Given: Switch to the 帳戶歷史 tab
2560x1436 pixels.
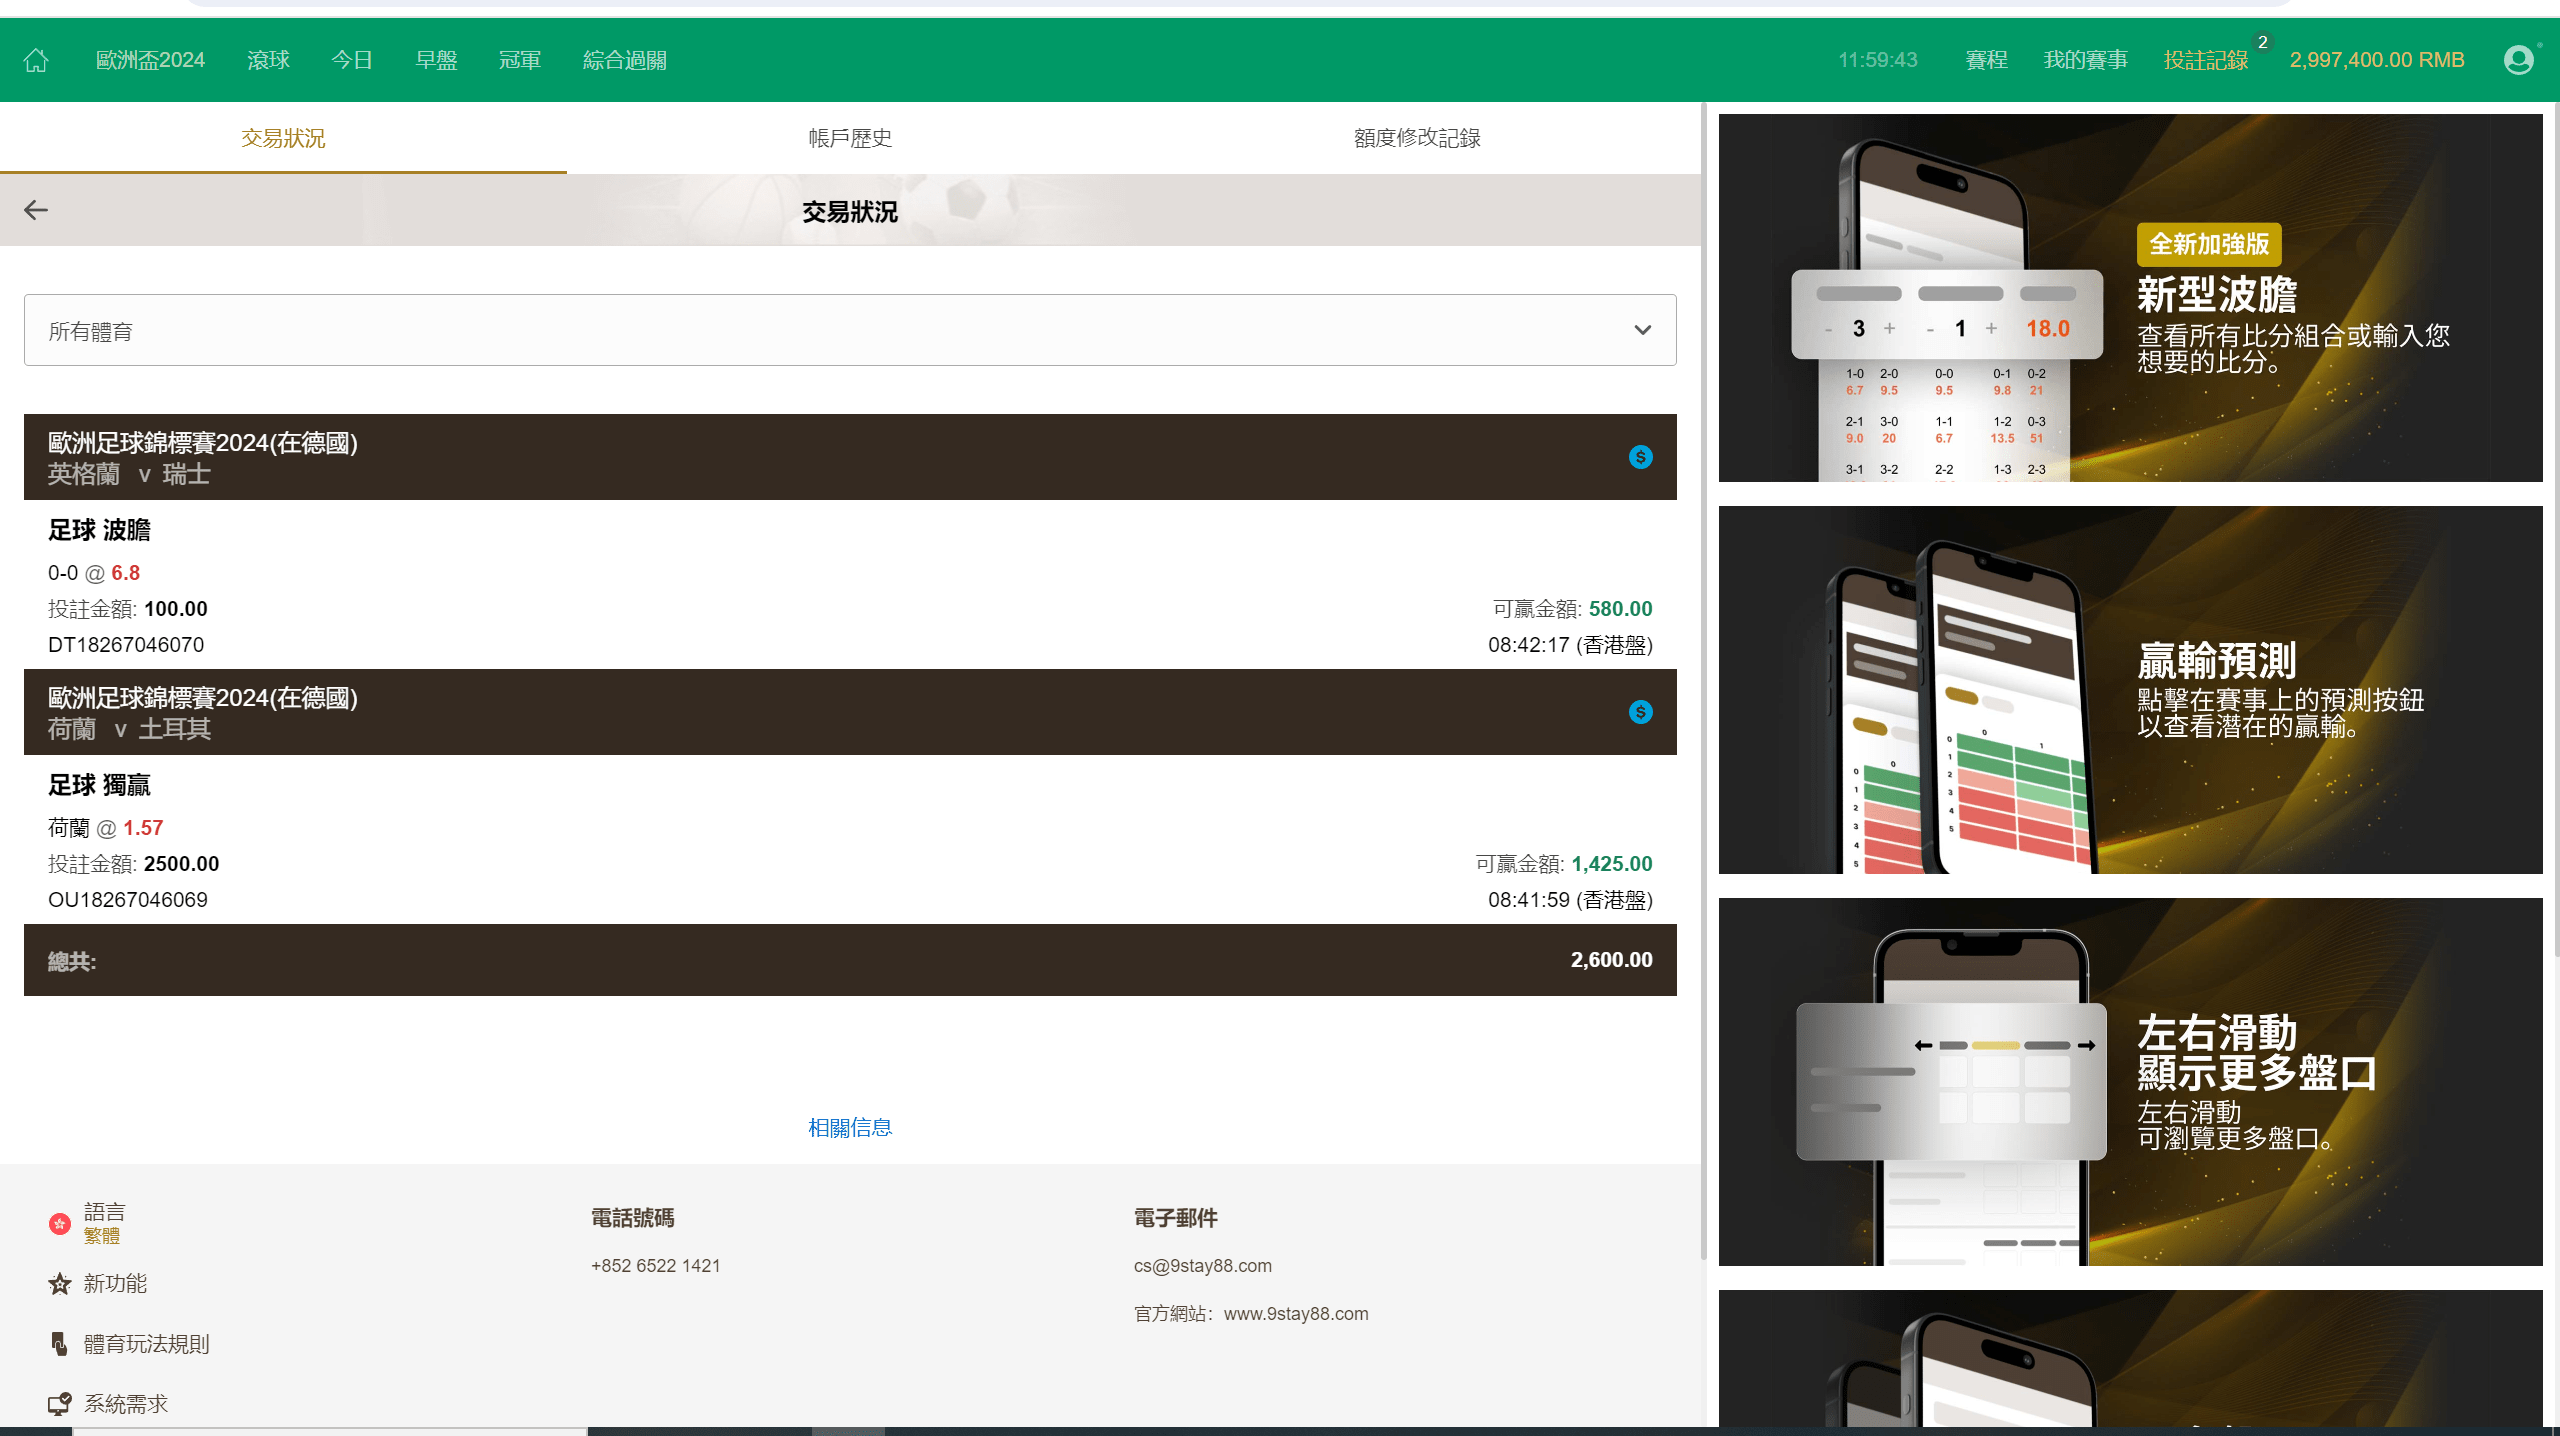Looking at the screenshot, I should coord(850,138).
